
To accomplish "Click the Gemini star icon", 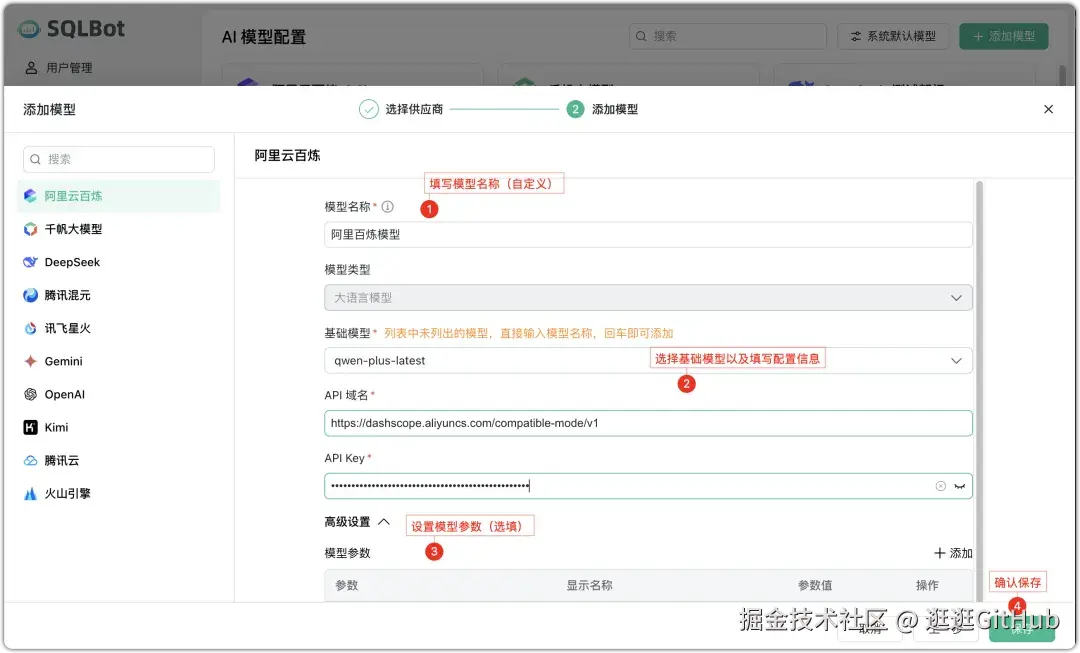I will [30, 361].
